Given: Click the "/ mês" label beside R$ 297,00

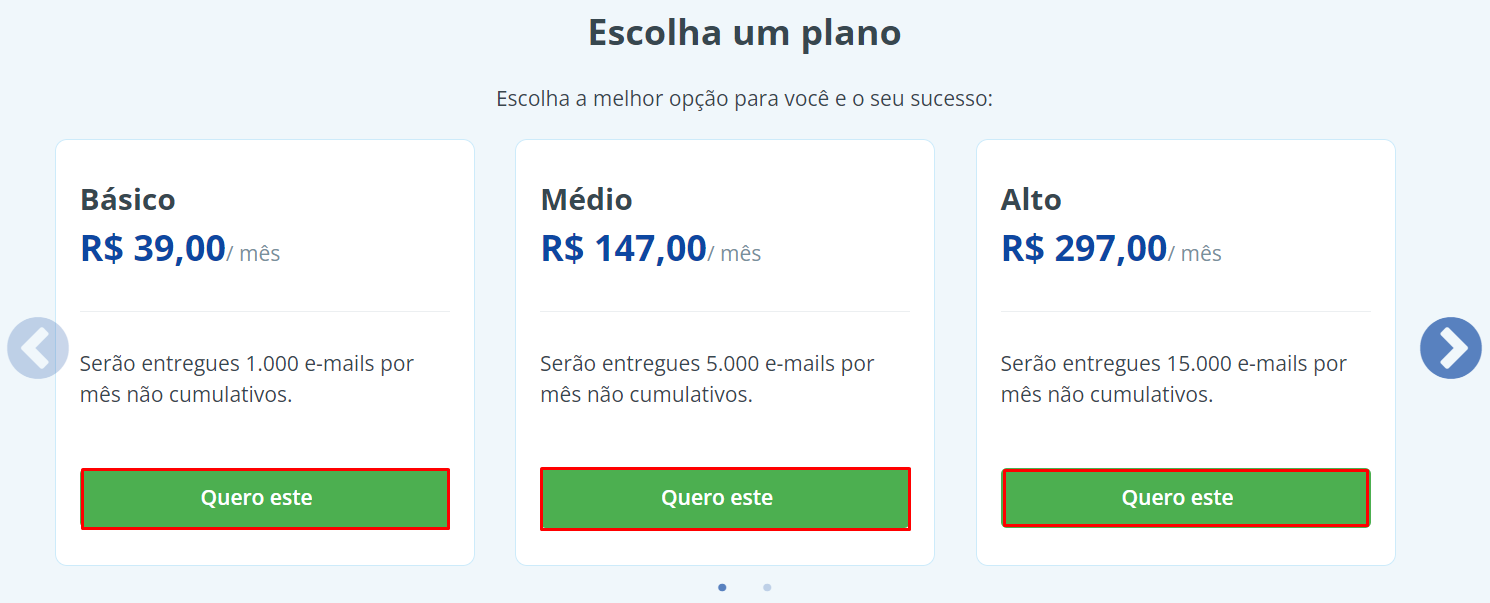Looking at the screenshot, I should tap(1196, 254).
